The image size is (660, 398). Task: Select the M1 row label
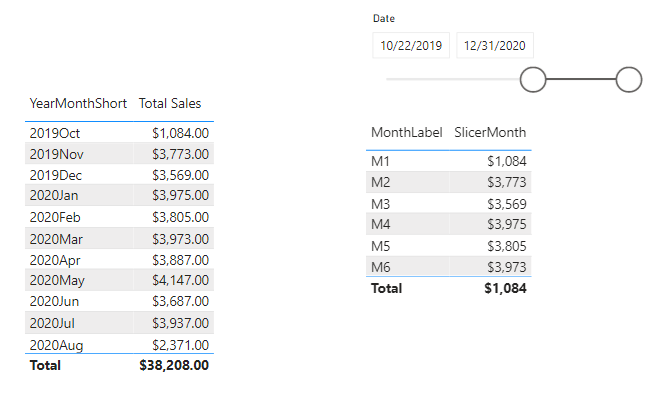[x=381, y=162]
